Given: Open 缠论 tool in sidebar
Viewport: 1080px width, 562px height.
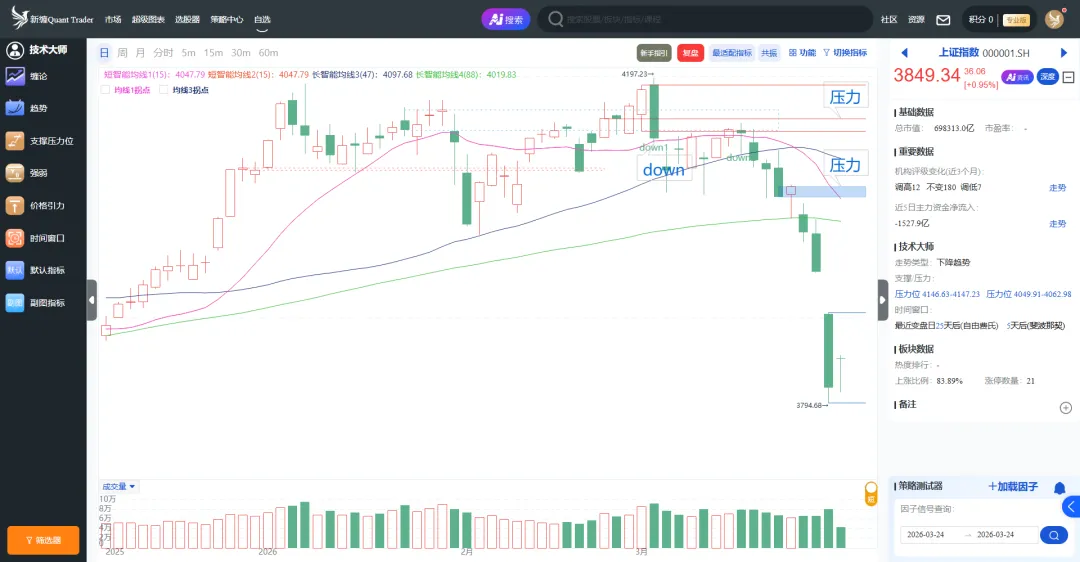Looking at the screenshot, I should tap(28, 76).
